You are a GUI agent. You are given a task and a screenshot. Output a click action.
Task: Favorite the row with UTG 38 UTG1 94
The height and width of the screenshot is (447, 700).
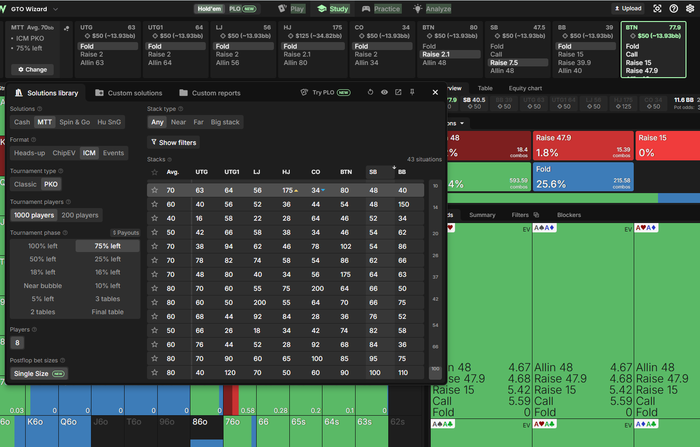[x=154, y=246]
